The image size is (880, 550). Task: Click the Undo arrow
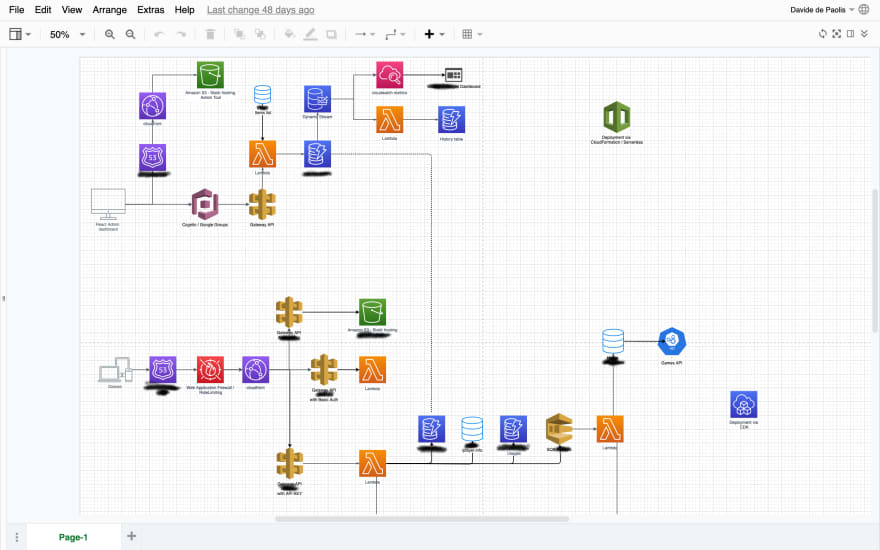pyautogui.click(x=159, y=34)
